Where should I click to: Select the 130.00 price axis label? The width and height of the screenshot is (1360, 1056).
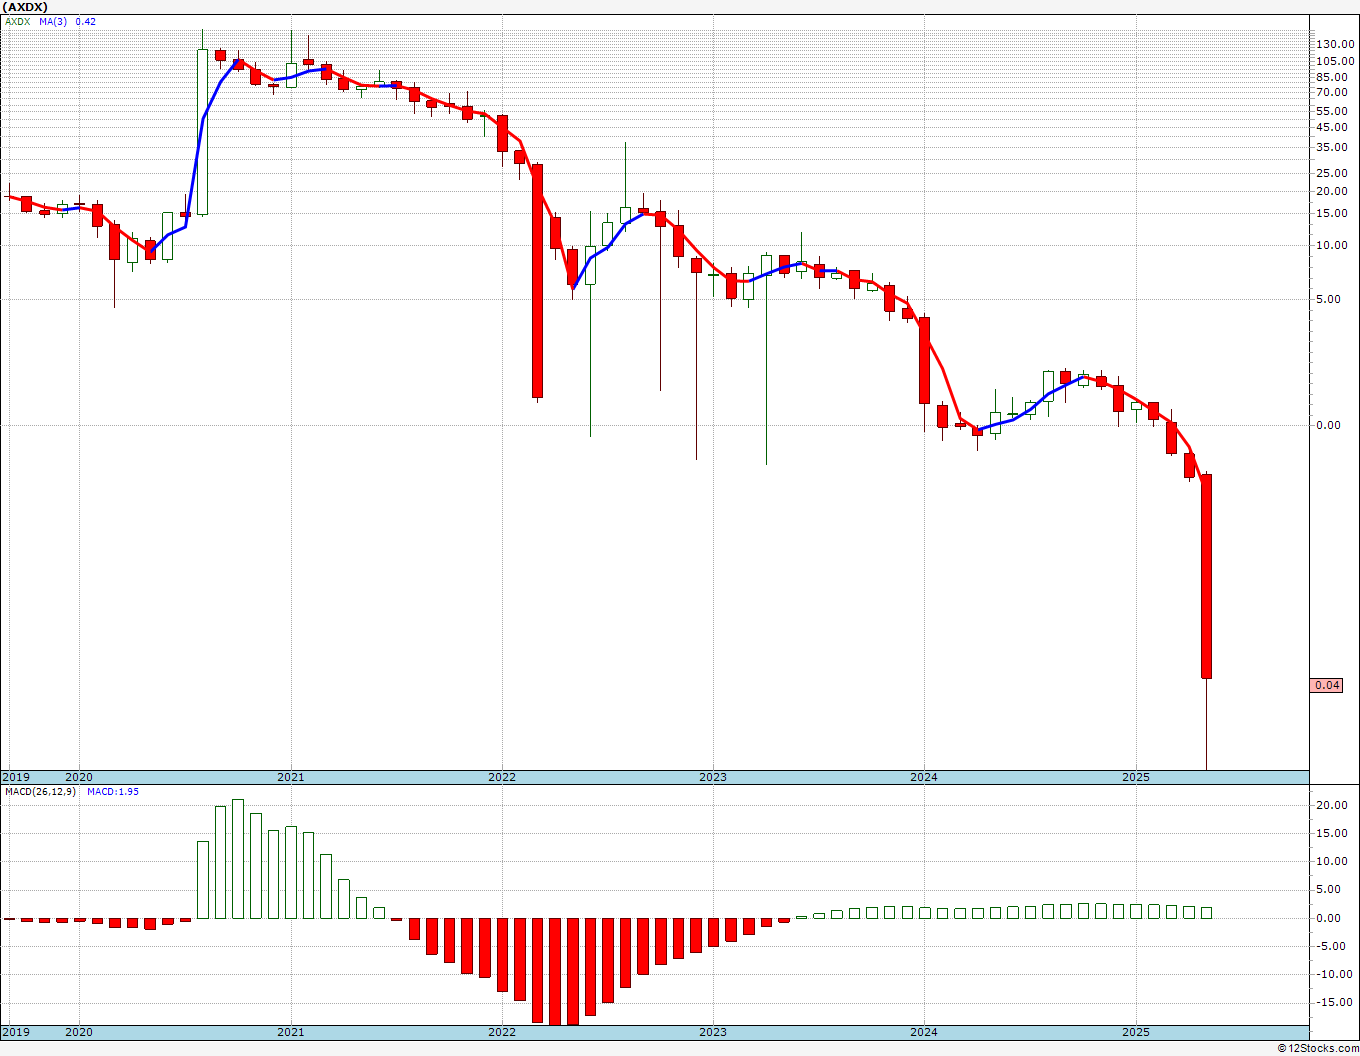point(1335,44)
